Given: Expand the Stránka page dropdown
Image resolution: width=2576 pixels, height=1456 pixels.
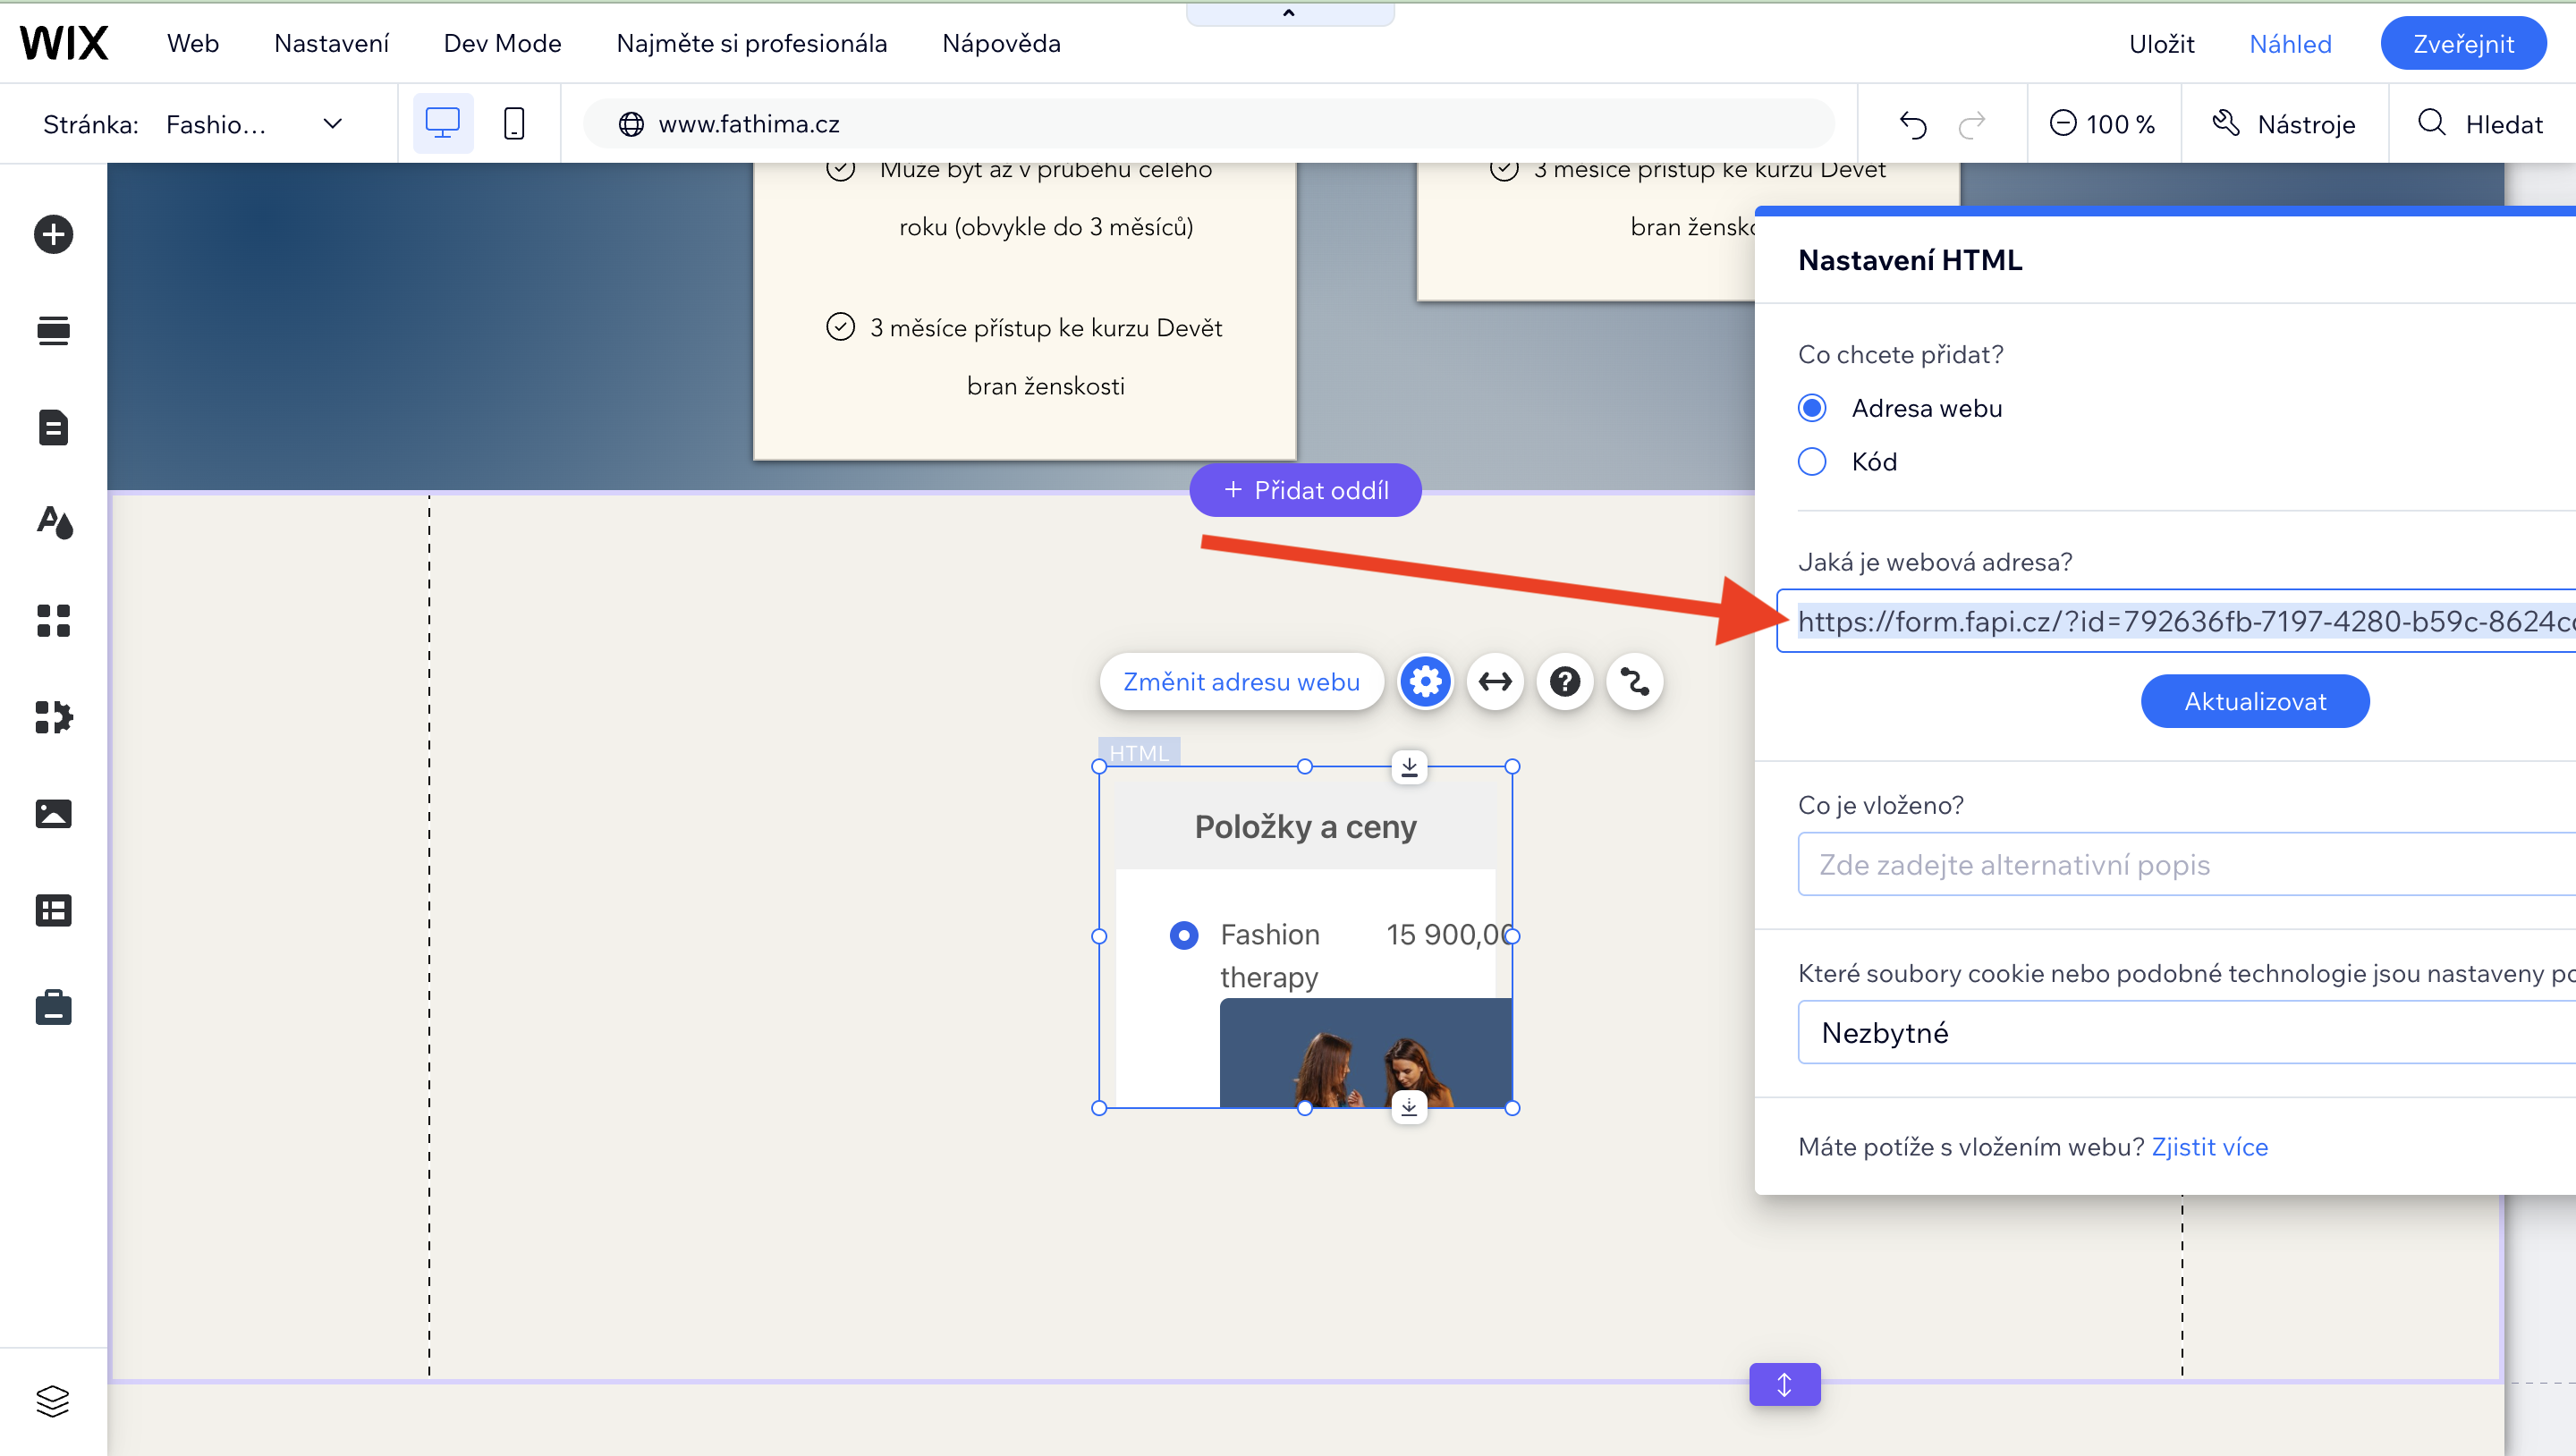Looking at the screenshot, I should click(332, 124).
